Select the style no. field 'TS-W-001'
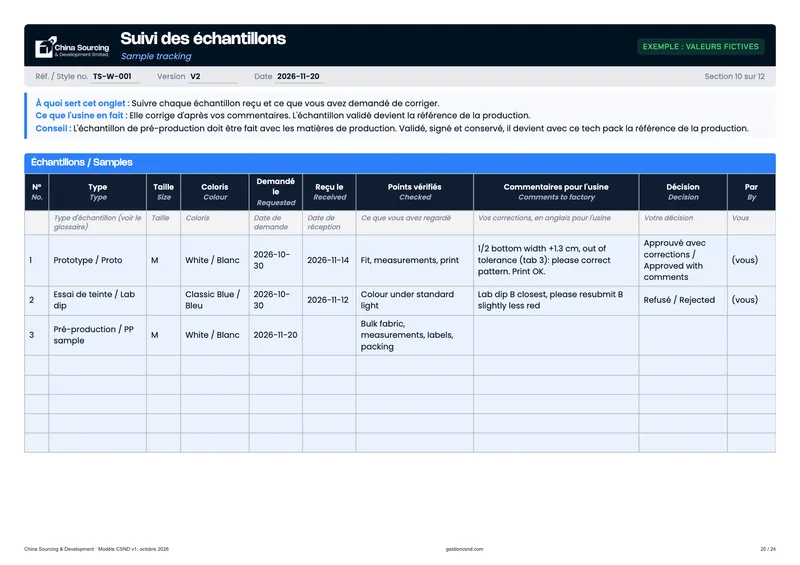Image resolution: width=800 pixels, height=565 pixels. (115, 77)
